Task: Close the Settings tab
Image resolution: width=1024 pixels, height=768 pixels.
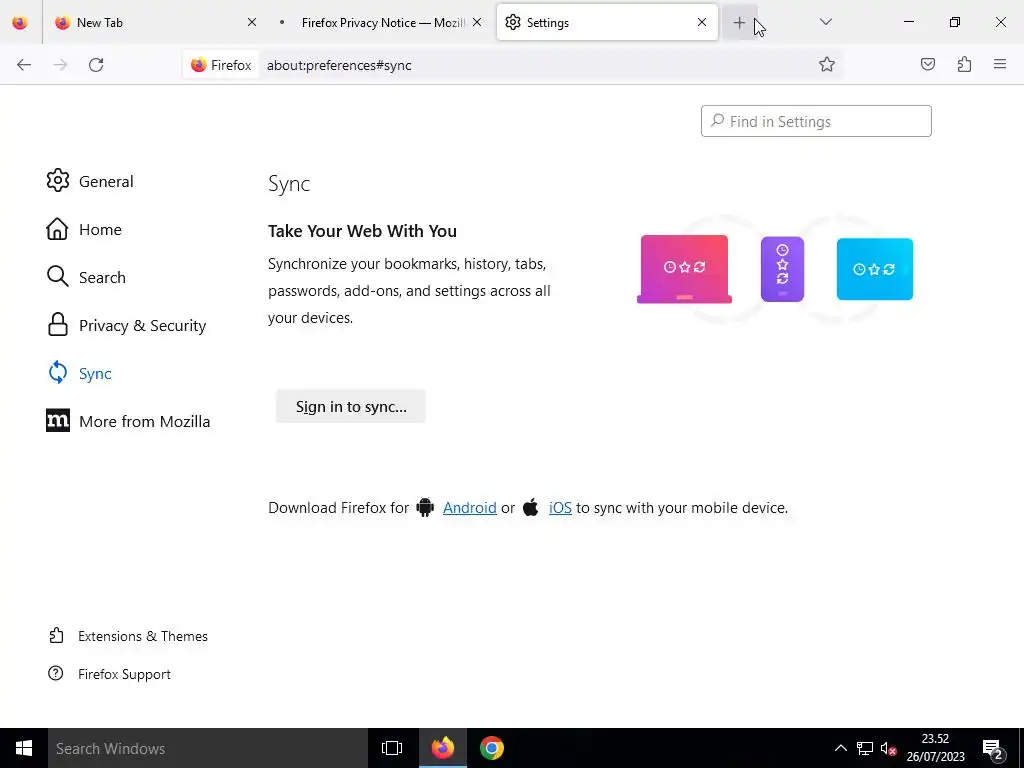Action: (x=702, y=22)
